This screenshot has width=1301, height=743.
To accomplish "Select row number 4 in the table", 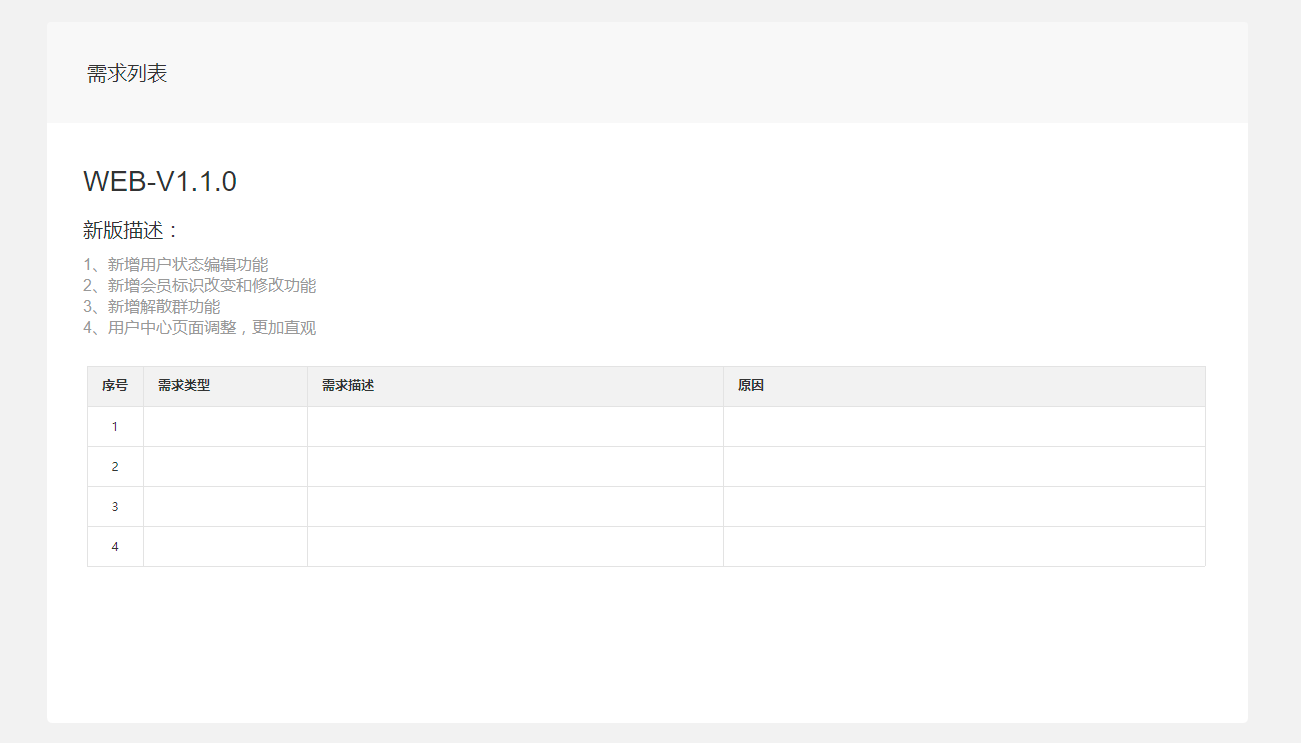I will [x=115, y=547].
